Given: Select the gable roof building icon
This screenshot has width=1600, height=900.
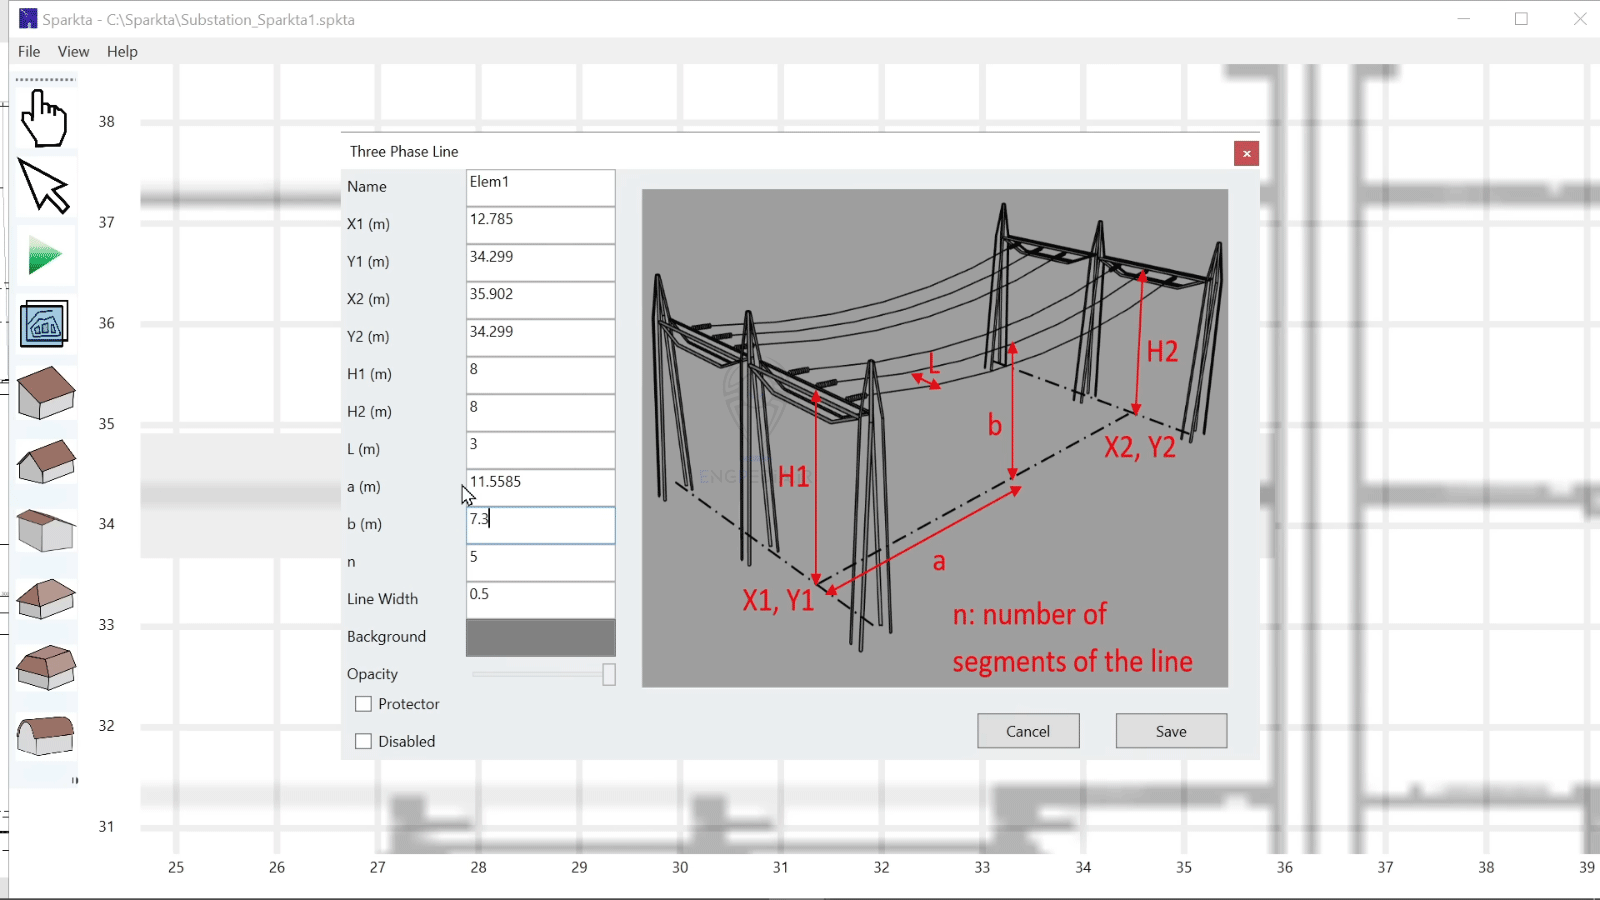Looking at the screenshot, I should tap(46, 462).
